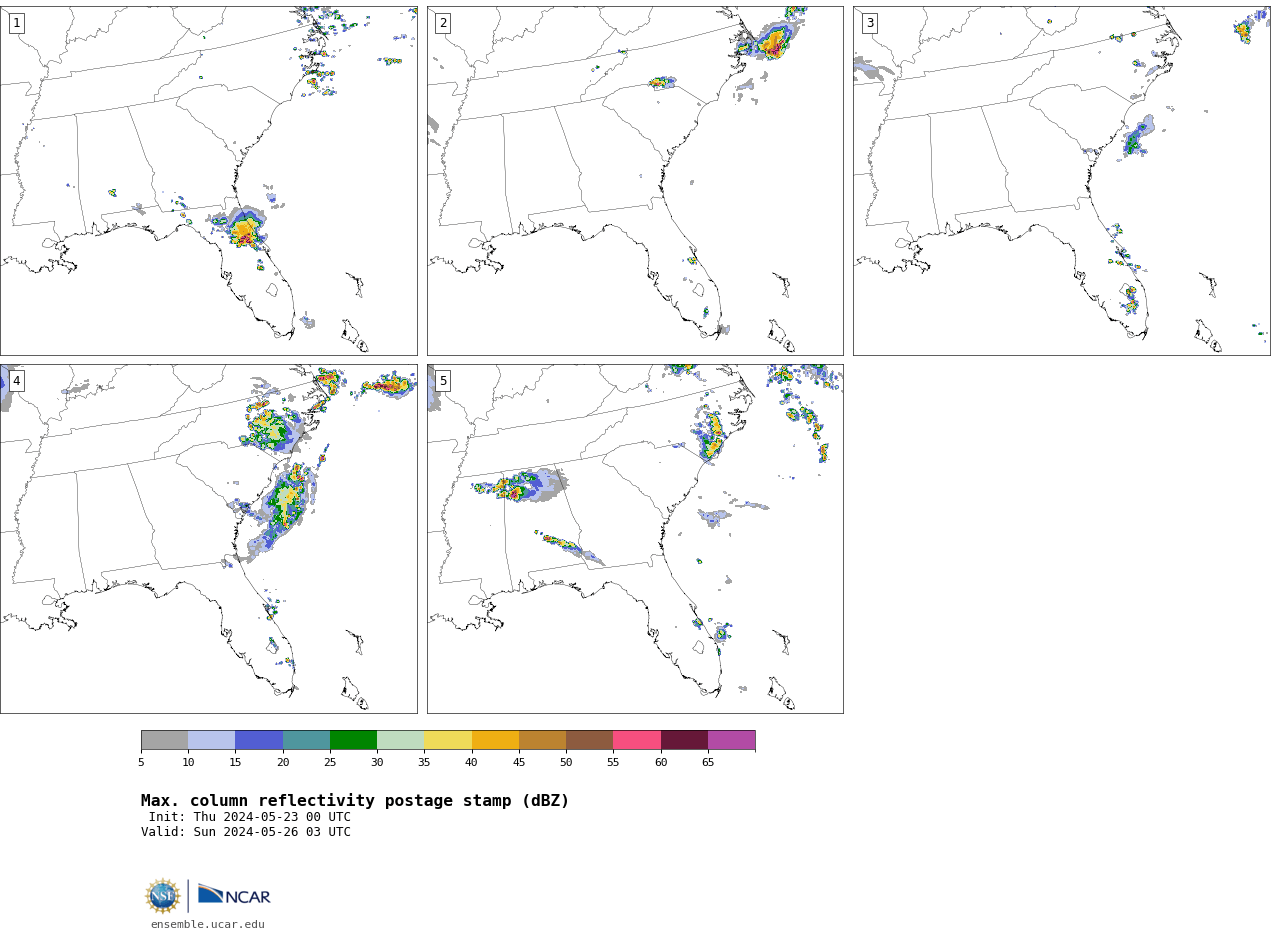This screenshot has height=936, width=1280.
Task: Click the dark brown 50-55 dBZ swatch
Action: pos(590,740)
